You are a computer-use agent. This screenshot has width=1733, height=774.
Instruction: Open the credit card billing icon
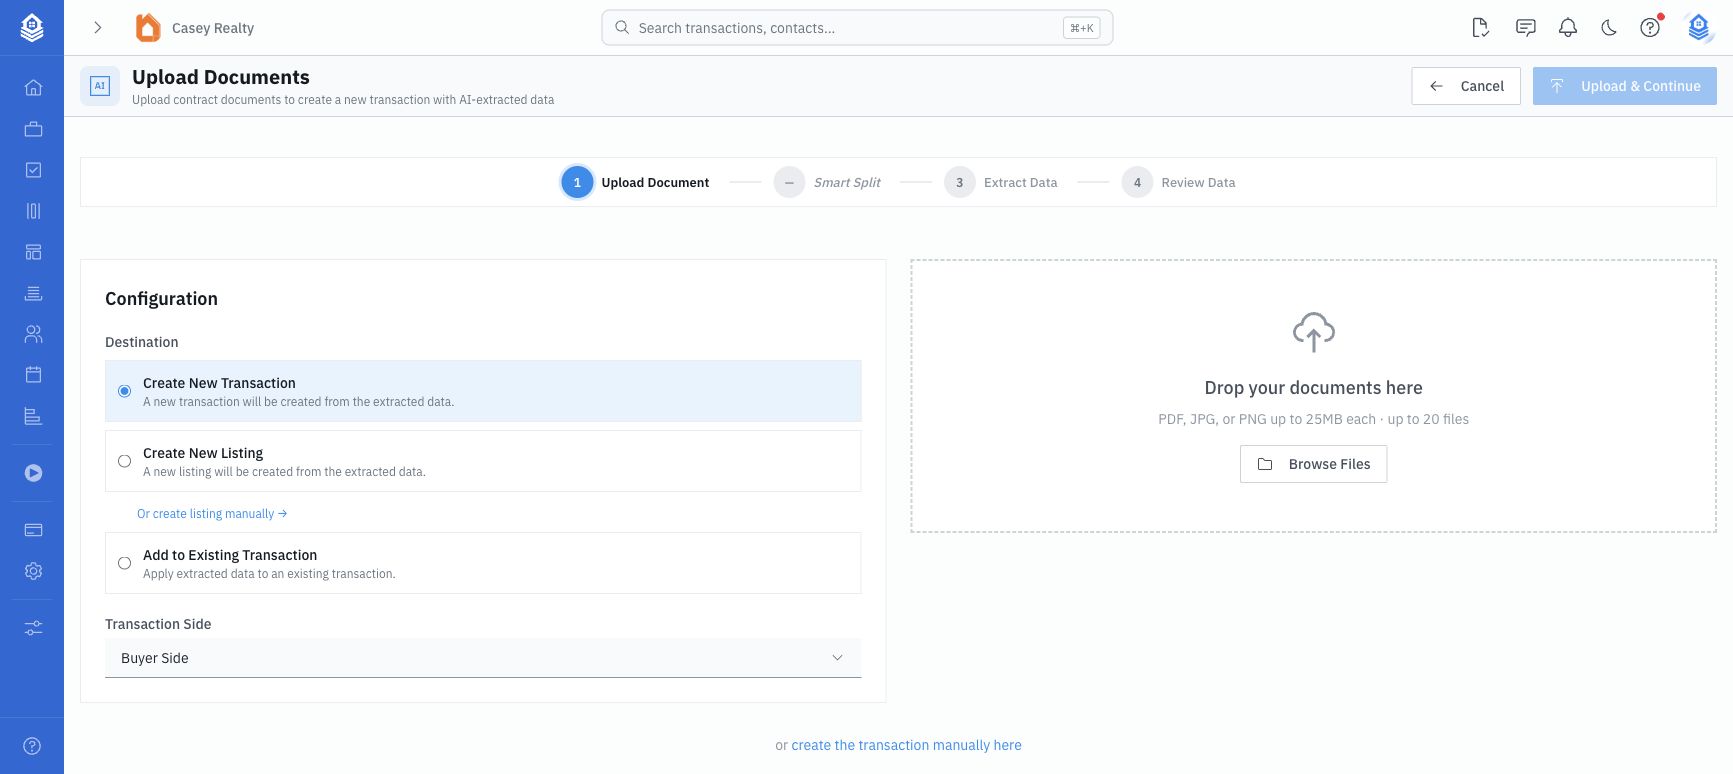tap(33, 530)
